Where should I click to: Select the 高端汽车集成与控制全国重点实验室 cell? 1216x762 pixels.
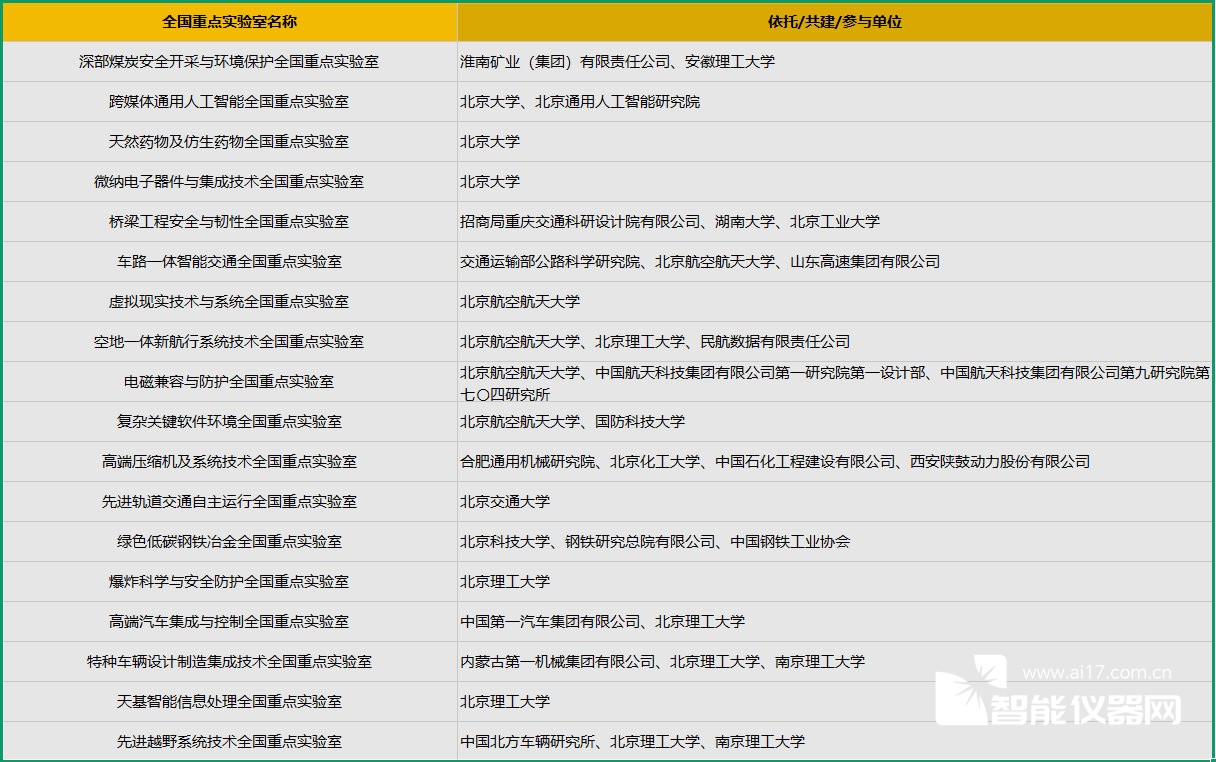(229, 621)
